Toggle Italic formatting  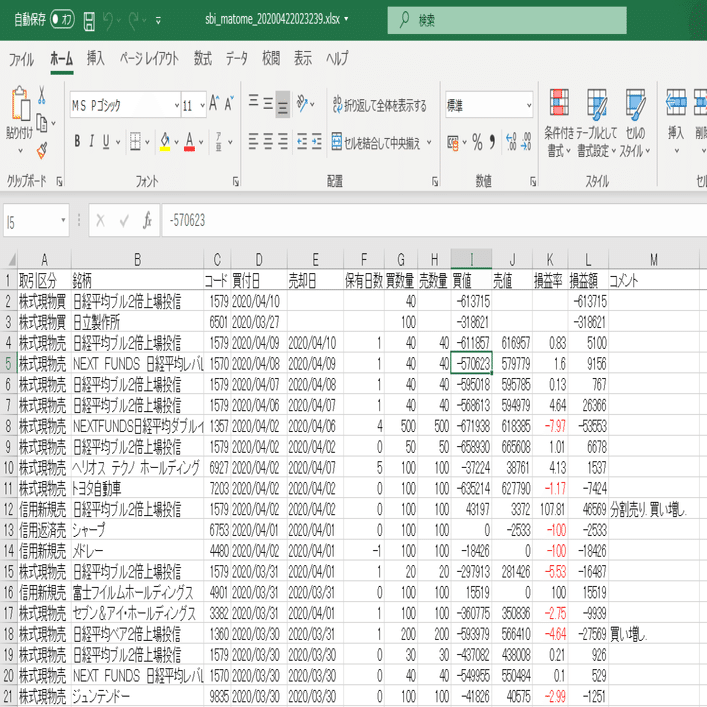click(92, 142)
